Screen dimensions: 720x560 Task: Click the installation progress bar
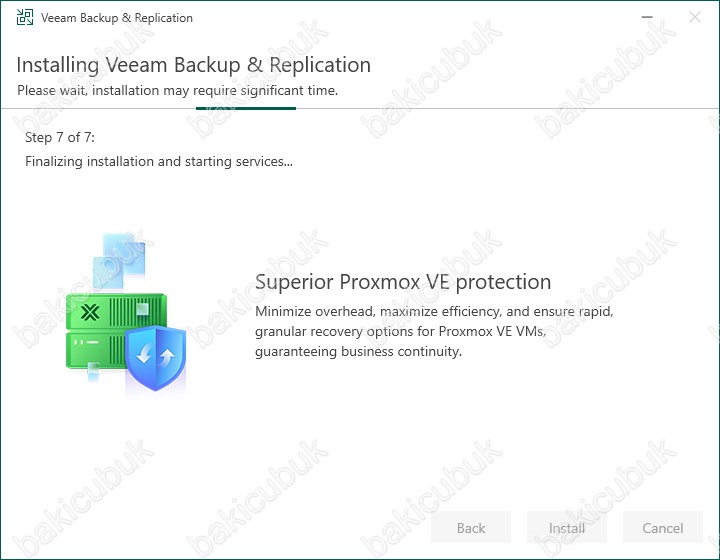tap(245, 108)
